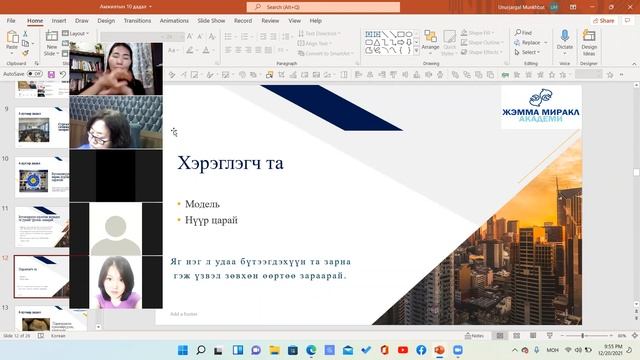Click the New Slide icon
This screenshot has width=640, height=360.
pos(51,36)
